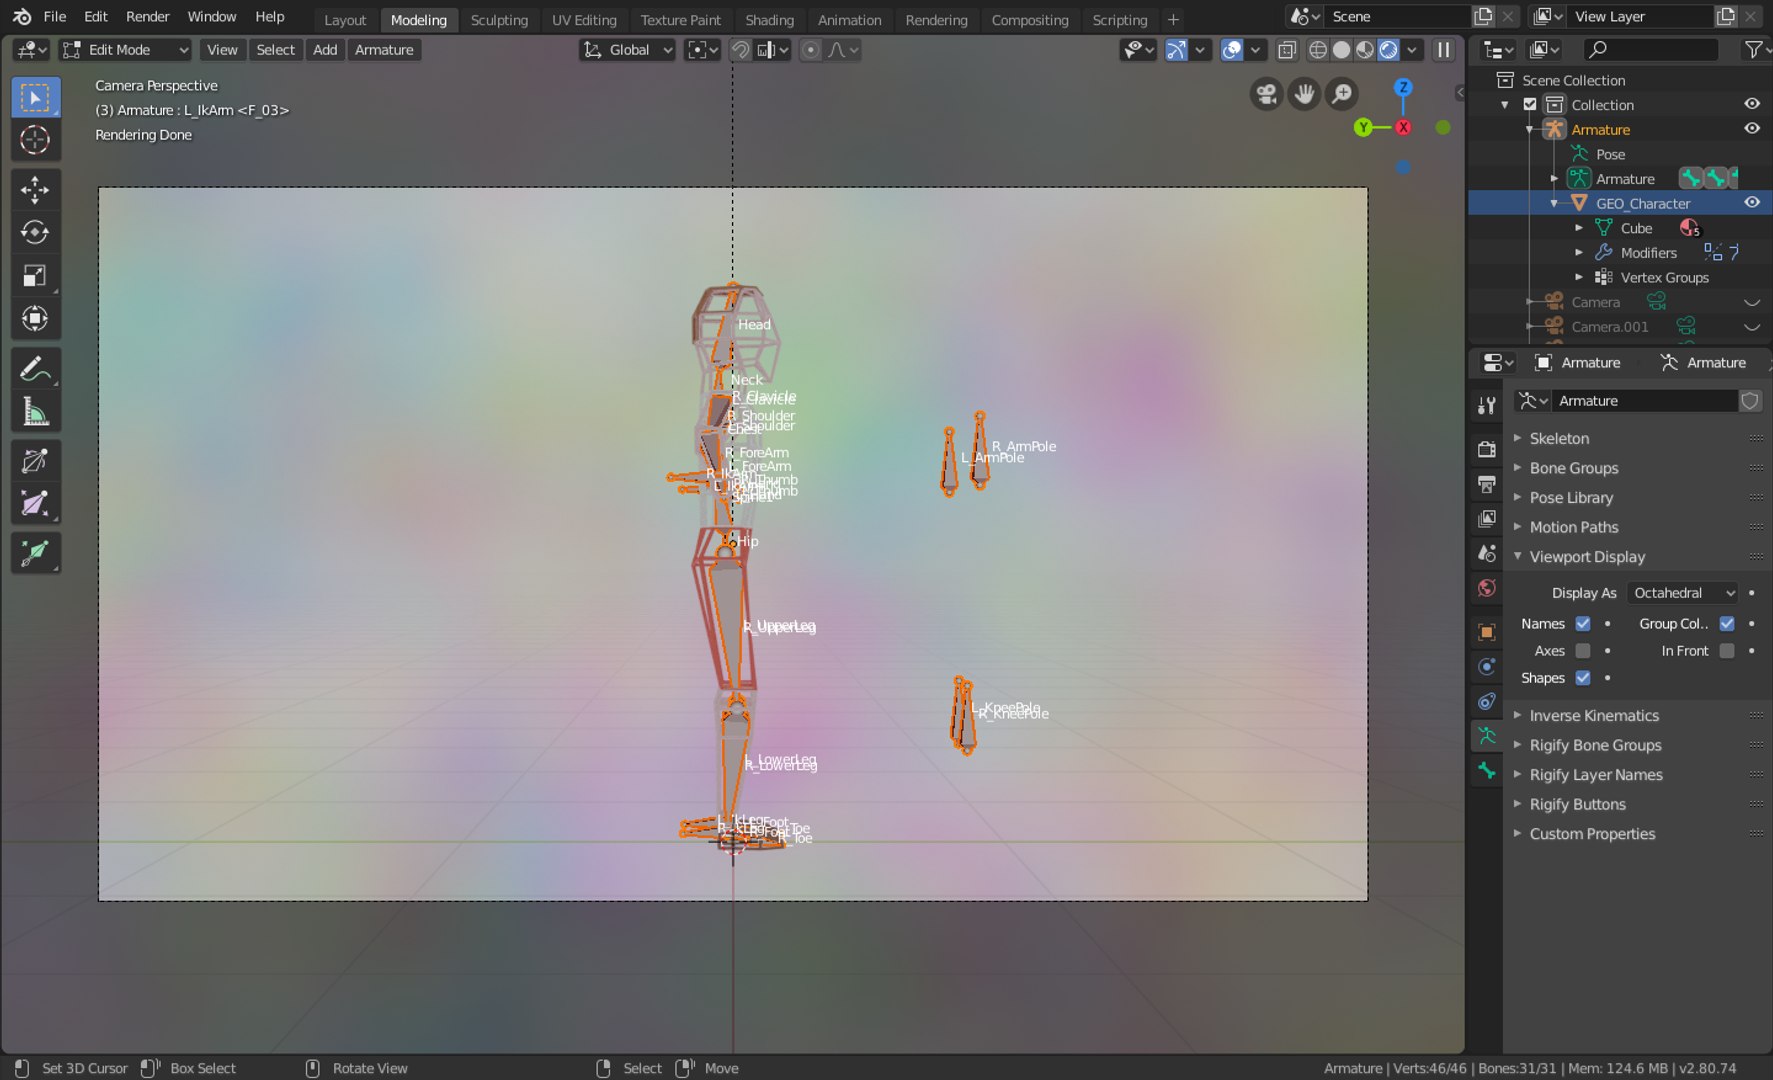Click the pan view hand icon
This screenshot has width=1773, height=1080.
click(1304, 94)
